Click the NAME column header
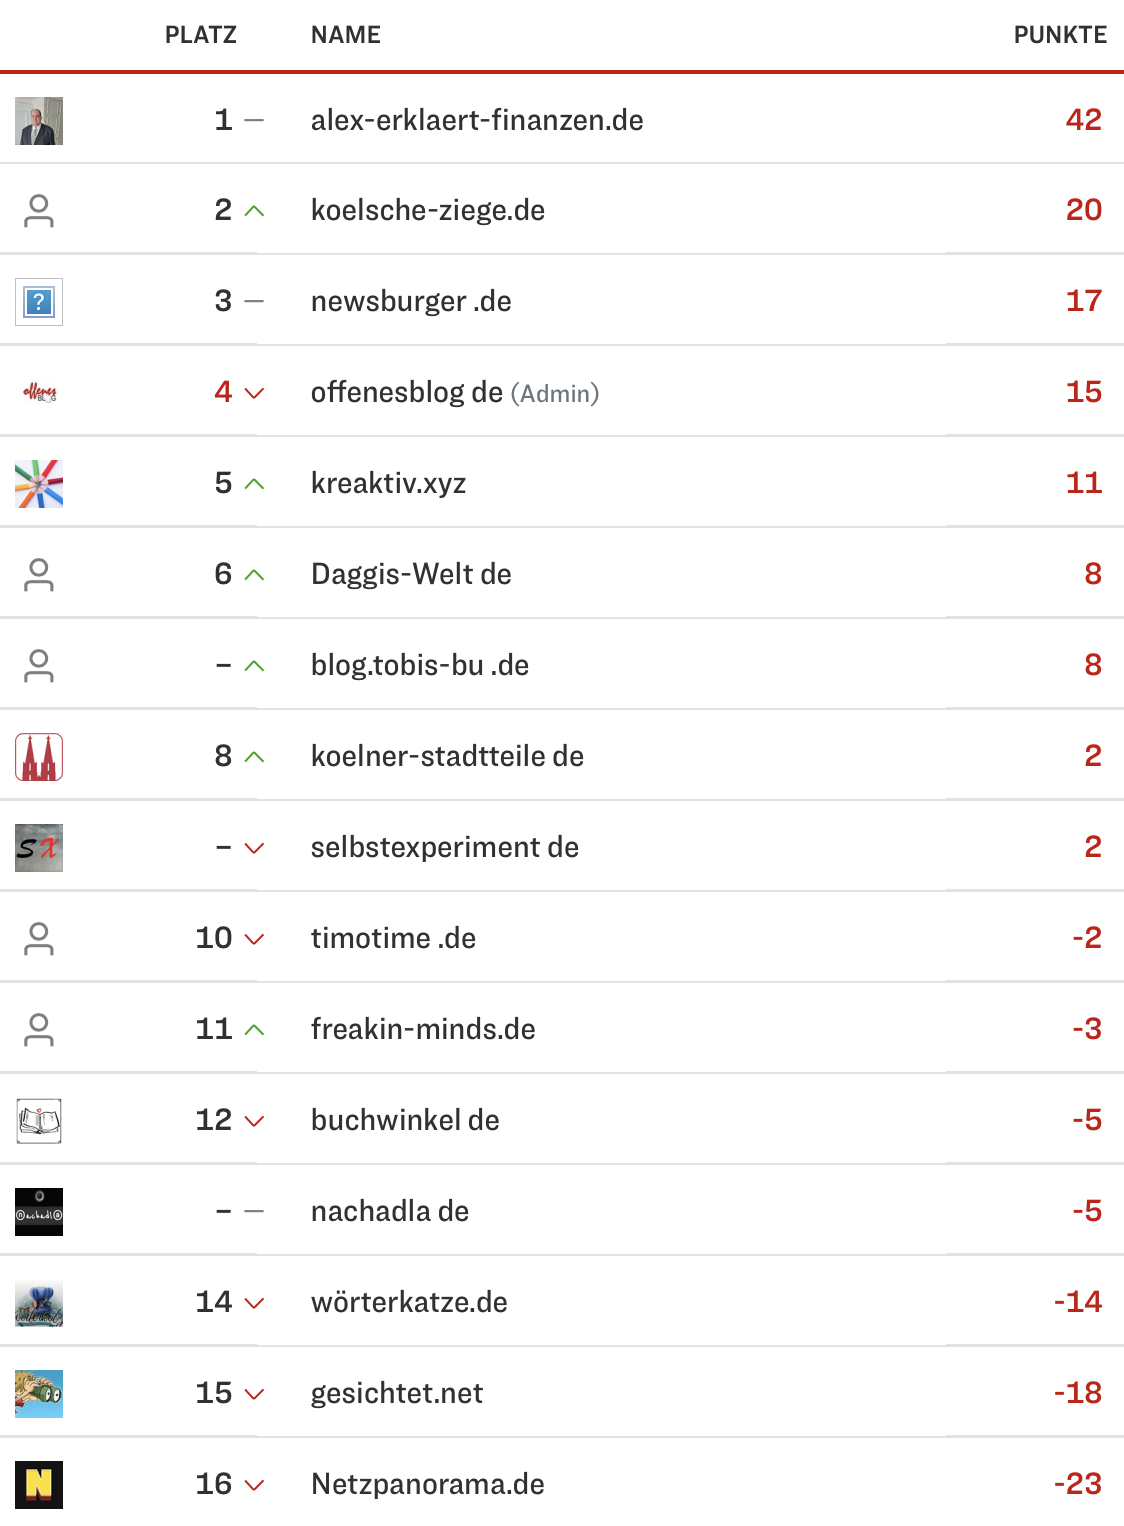The width and height of the screenshot is (1124, 1526). click(x=346, y=35)
